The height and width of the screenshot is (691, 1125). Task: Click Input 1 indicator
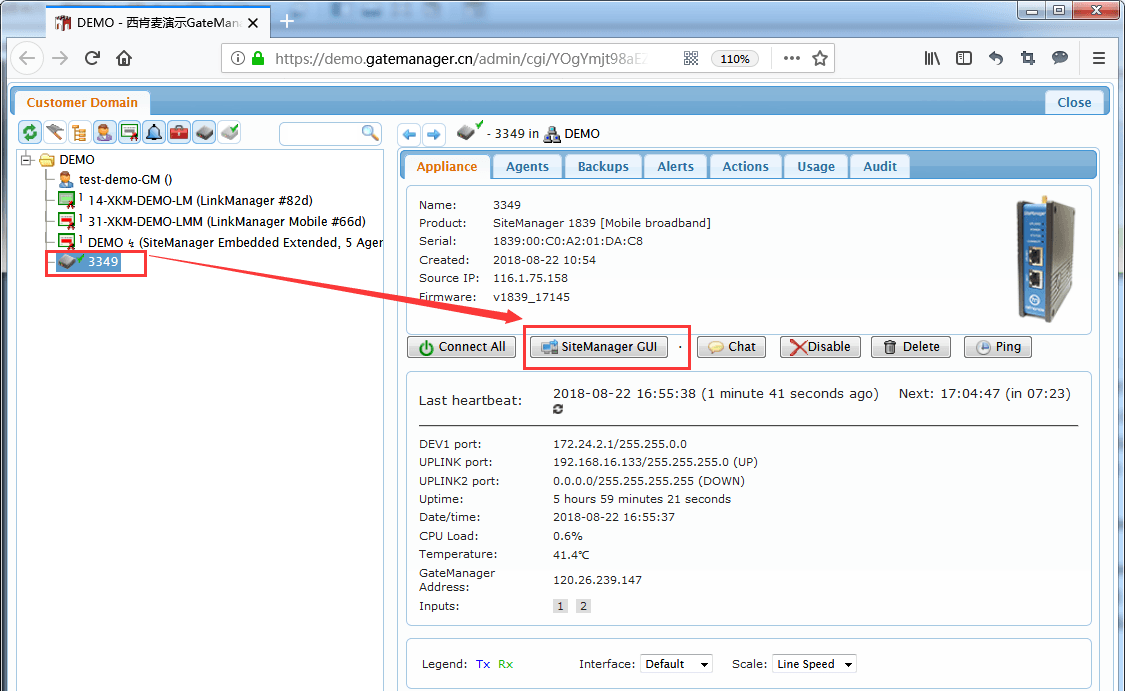(560, 606)
